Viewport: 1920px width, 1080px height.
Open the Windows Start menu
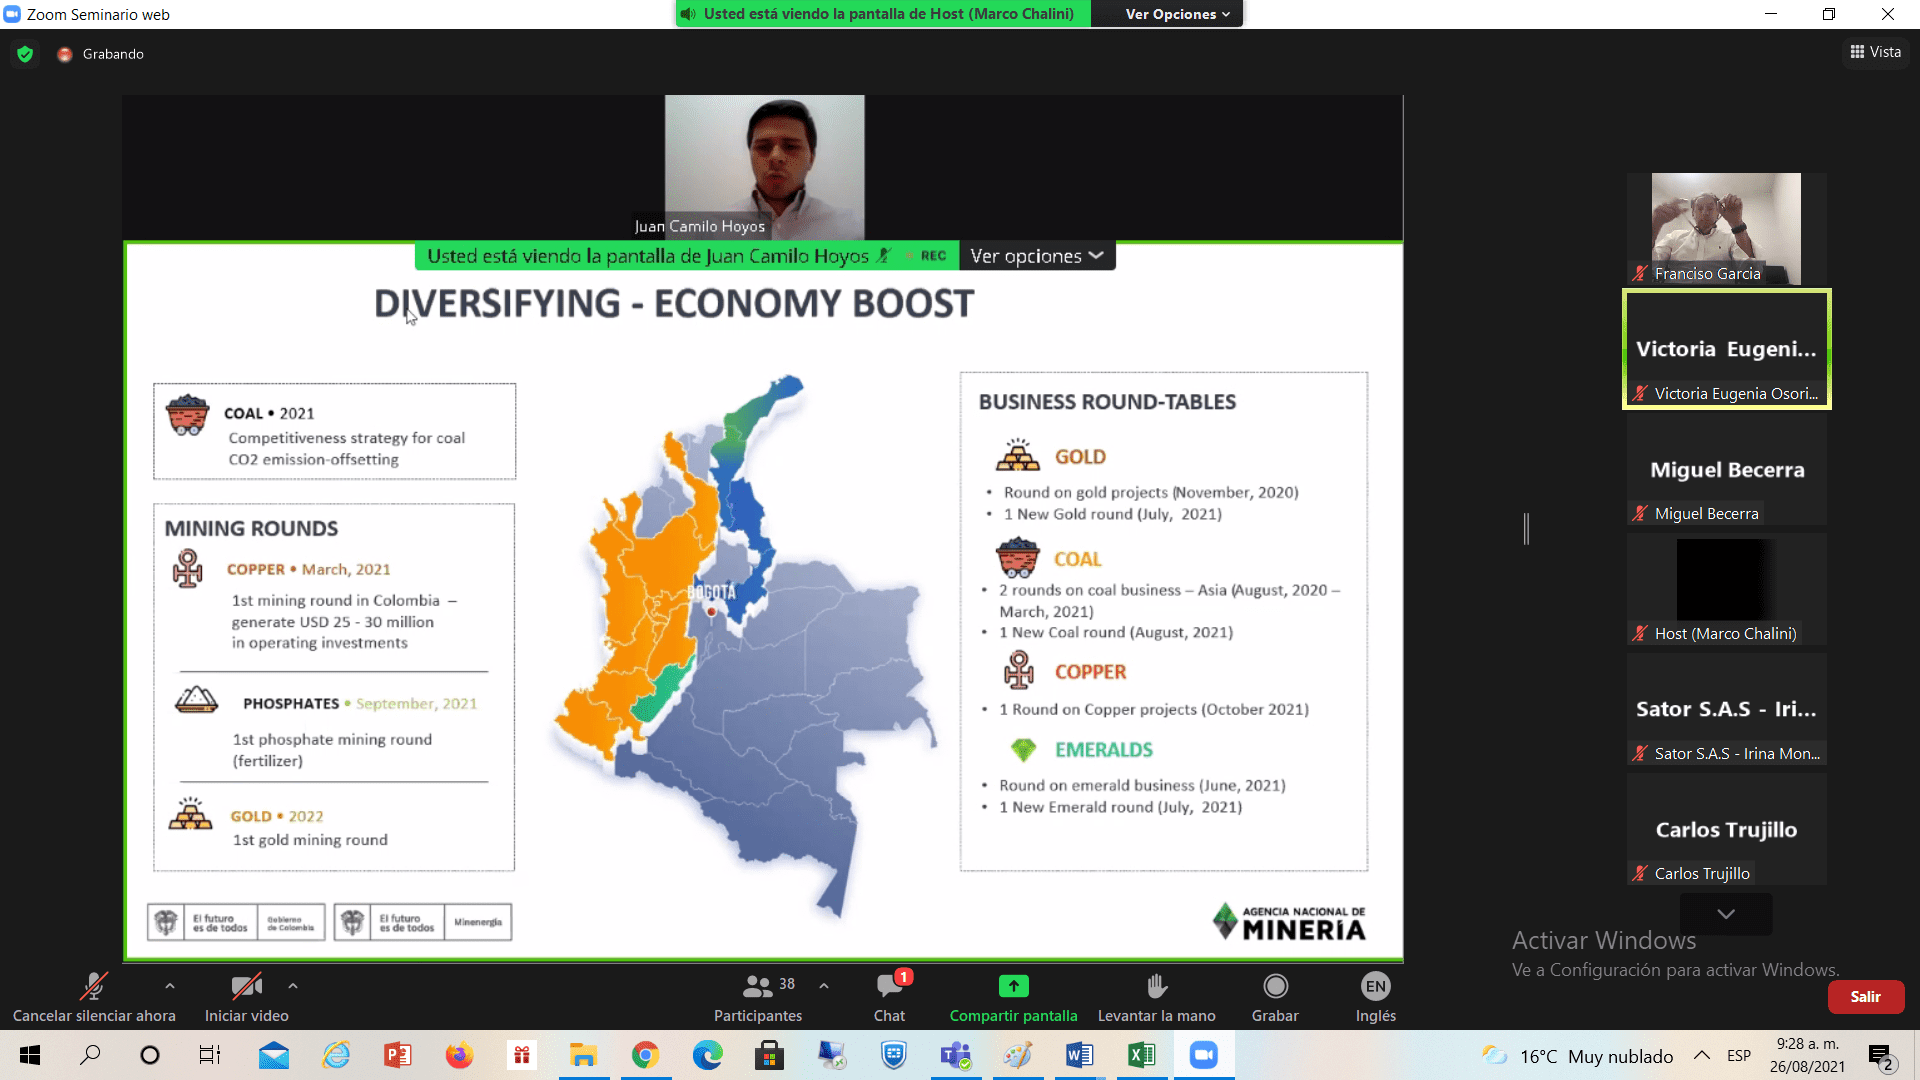[30, 1055]
